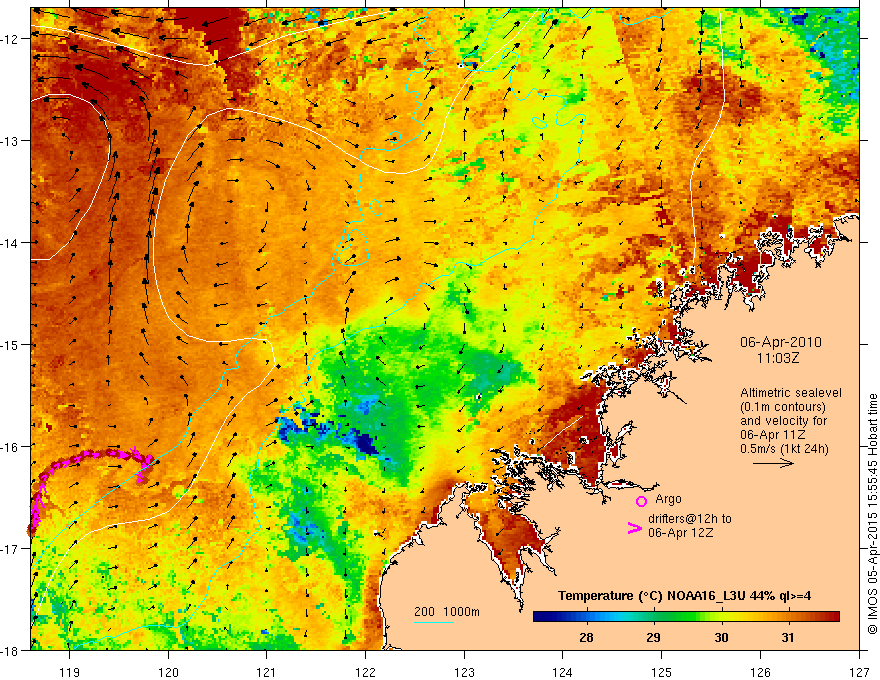Click the 29 label on temperature scale

653,637
